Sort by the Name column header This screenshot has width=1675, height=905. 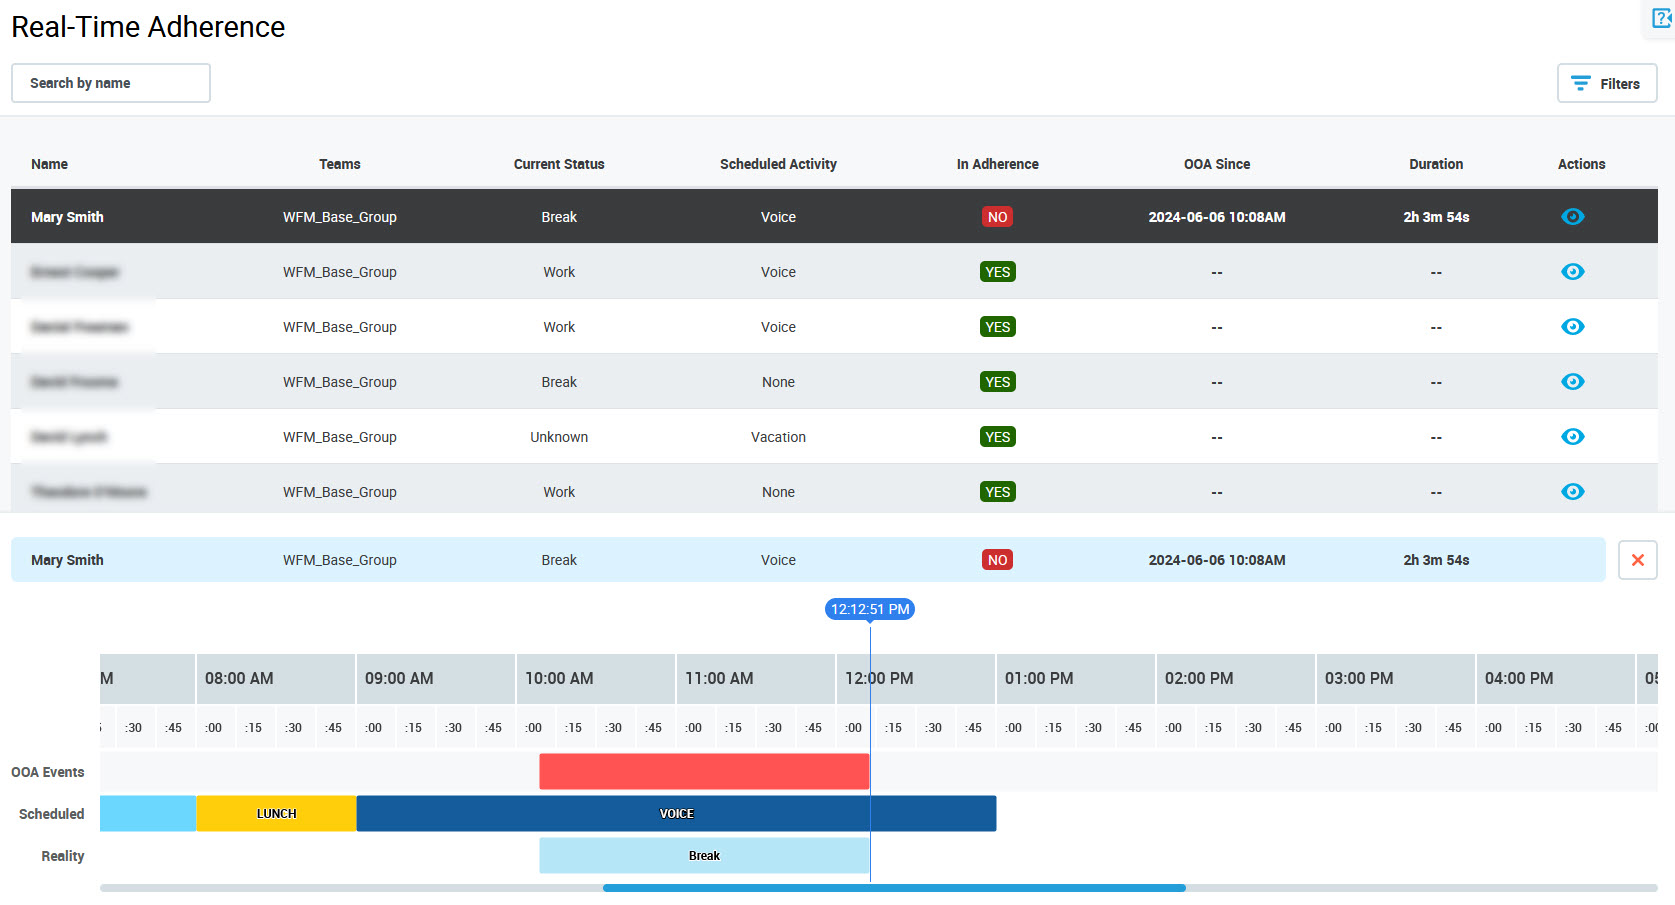pos(49,164)
